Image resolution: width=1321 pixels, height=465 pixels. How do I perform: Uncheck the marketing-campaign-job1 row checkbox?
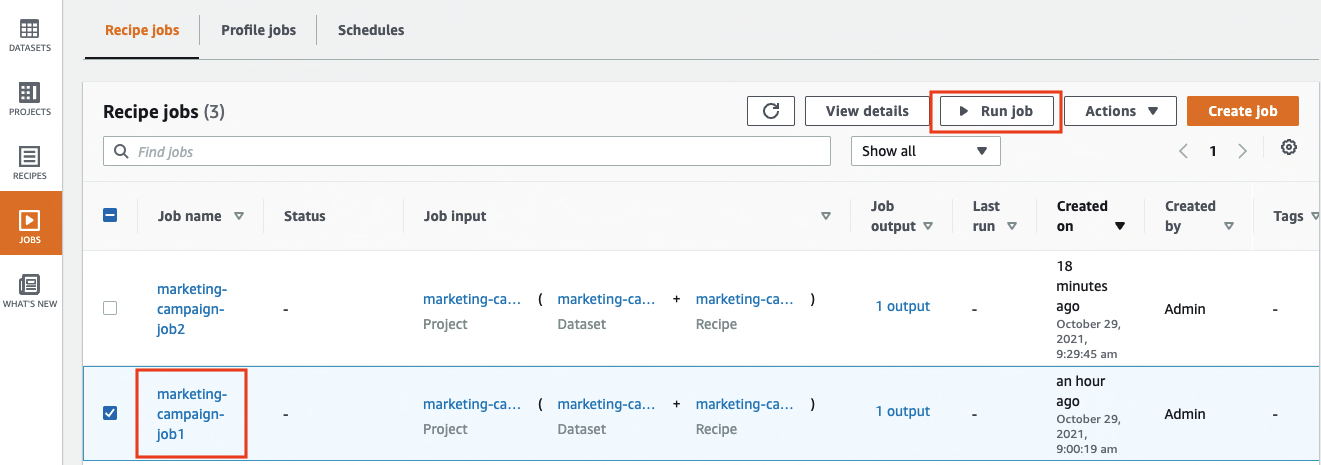pos(111,413)
